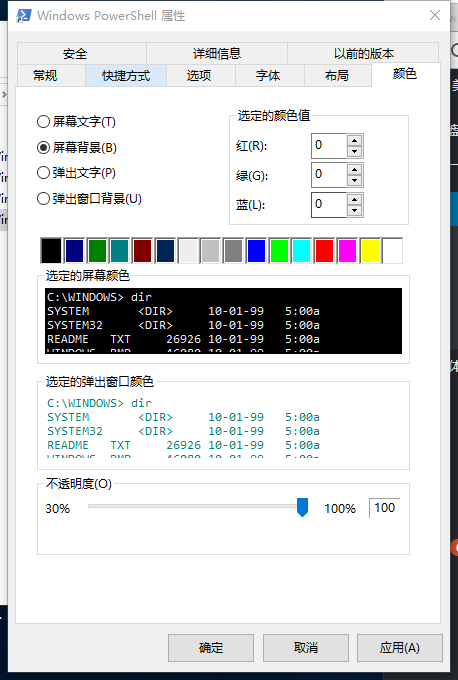Increase the 红(R) value with up arrow
This screenshot has height=680, width=458.
pyautogui.click(x=355, y=140)
